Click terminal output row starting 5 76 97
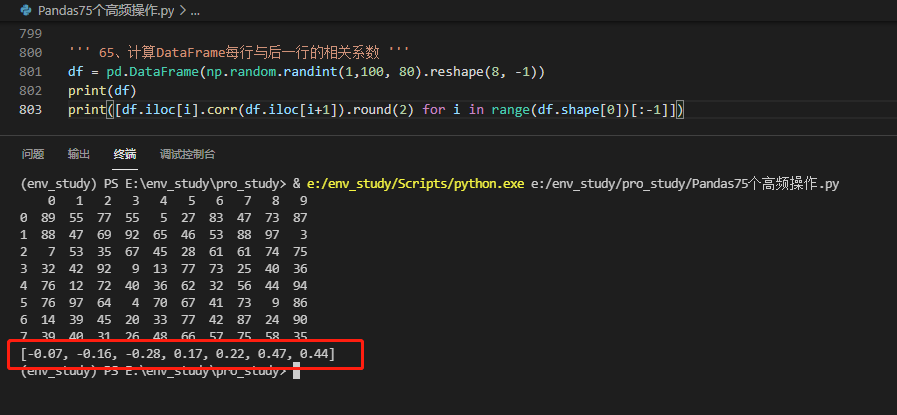Viewport: 897px width, 415px height. [164, 302]
